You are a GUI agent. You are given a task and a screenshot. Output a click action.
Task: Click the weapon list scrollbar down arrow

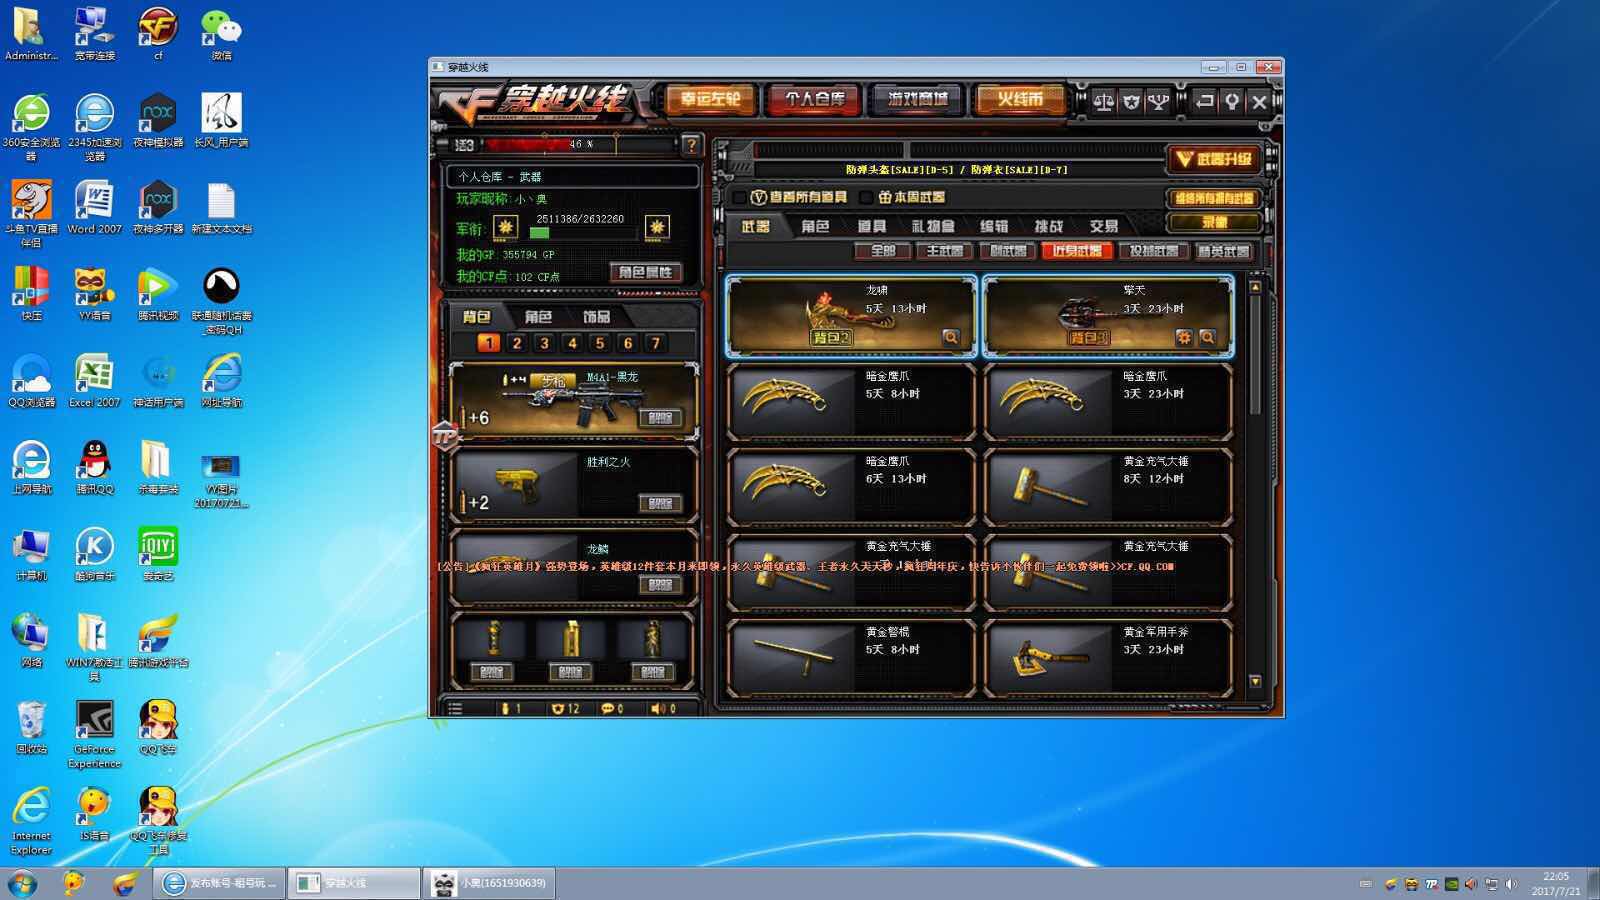(1255, 681)
